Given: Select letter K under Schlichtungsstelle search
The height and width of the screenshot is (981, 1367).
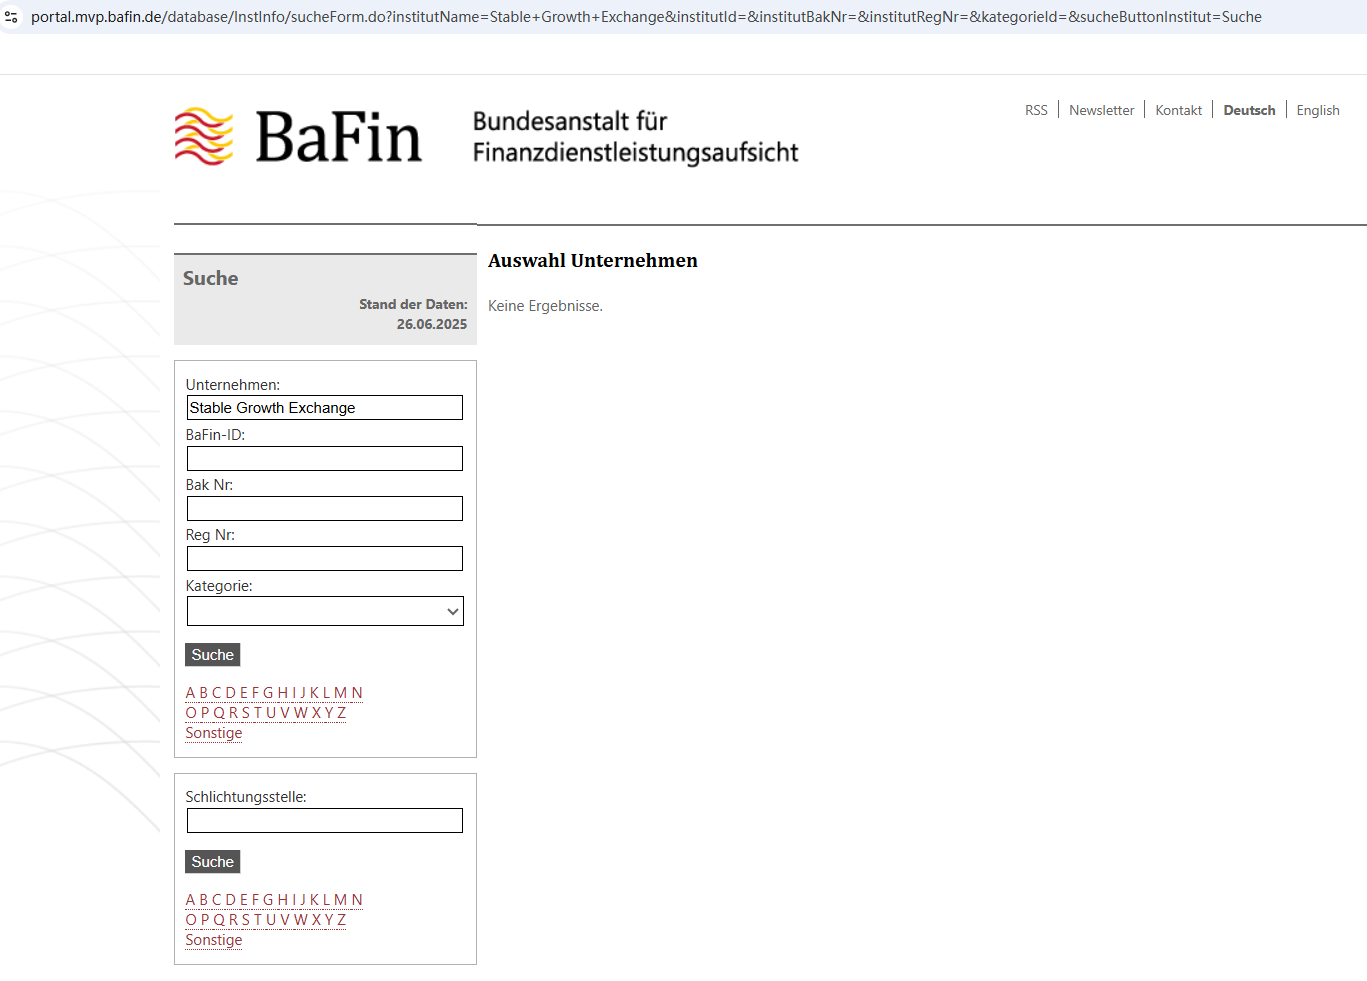Looking at the screenshot, I should 315,900.
